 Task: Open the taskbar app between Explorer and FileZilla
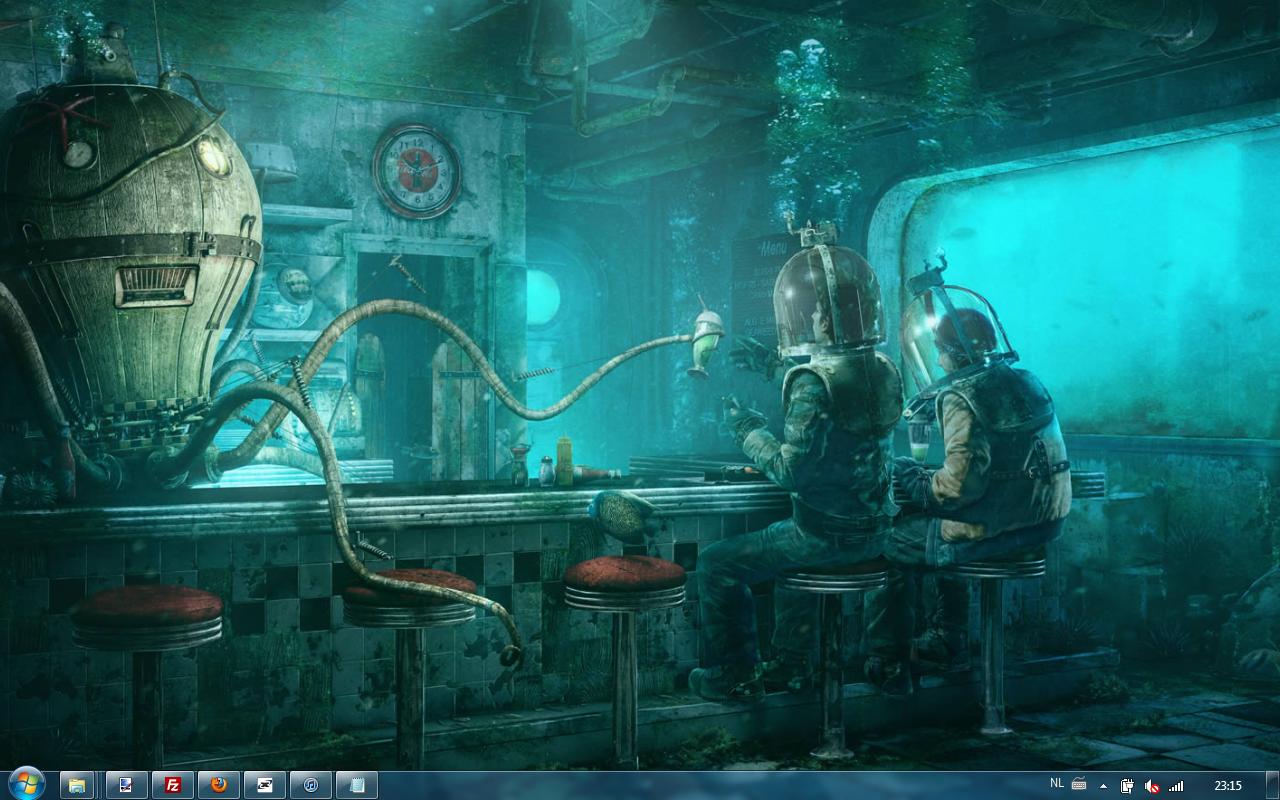(x=127, y=785)
